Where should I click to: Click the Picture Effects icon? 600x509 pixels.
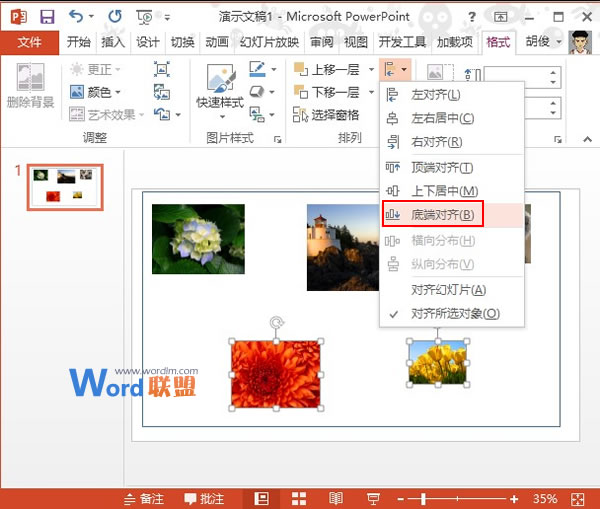257,92
